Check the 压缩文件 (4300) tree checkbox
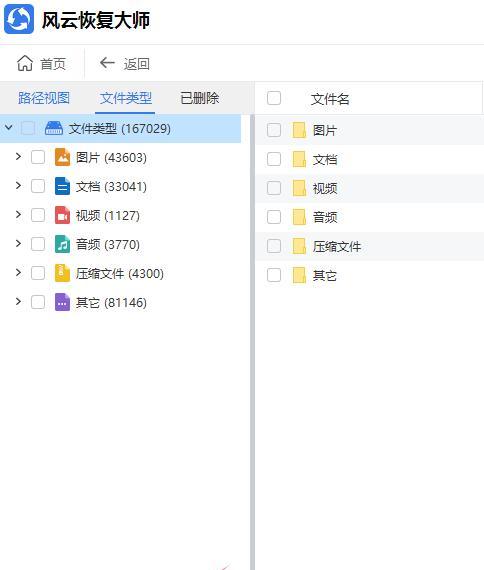Viewport: 484px width, 570px height. [38, 273]
